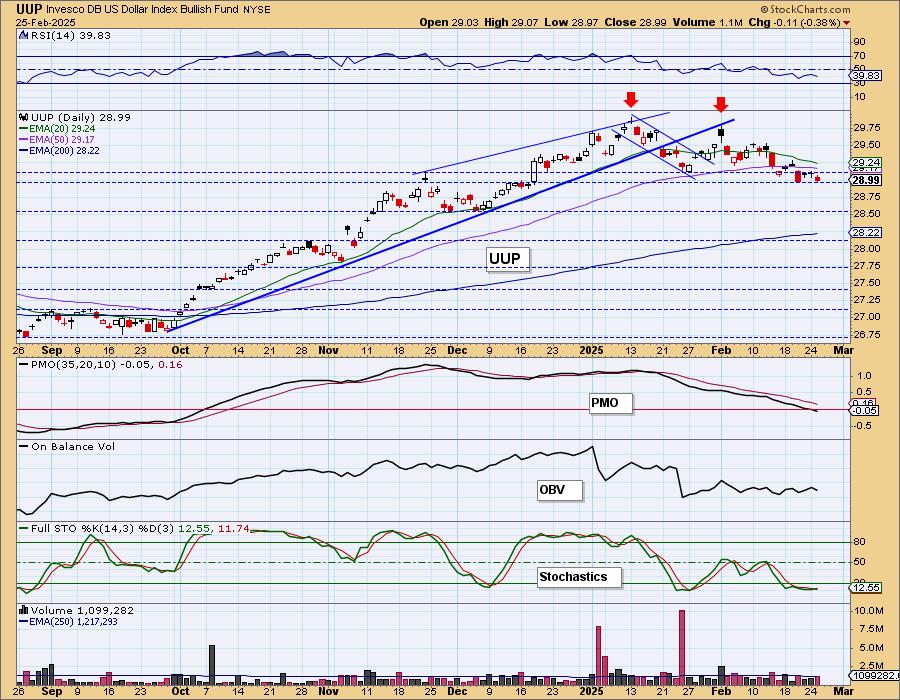900x700 pixels.
Task: Click the boxed UUP annotation on the price chart
Action: pyautogui.click(x=506, y=259)
